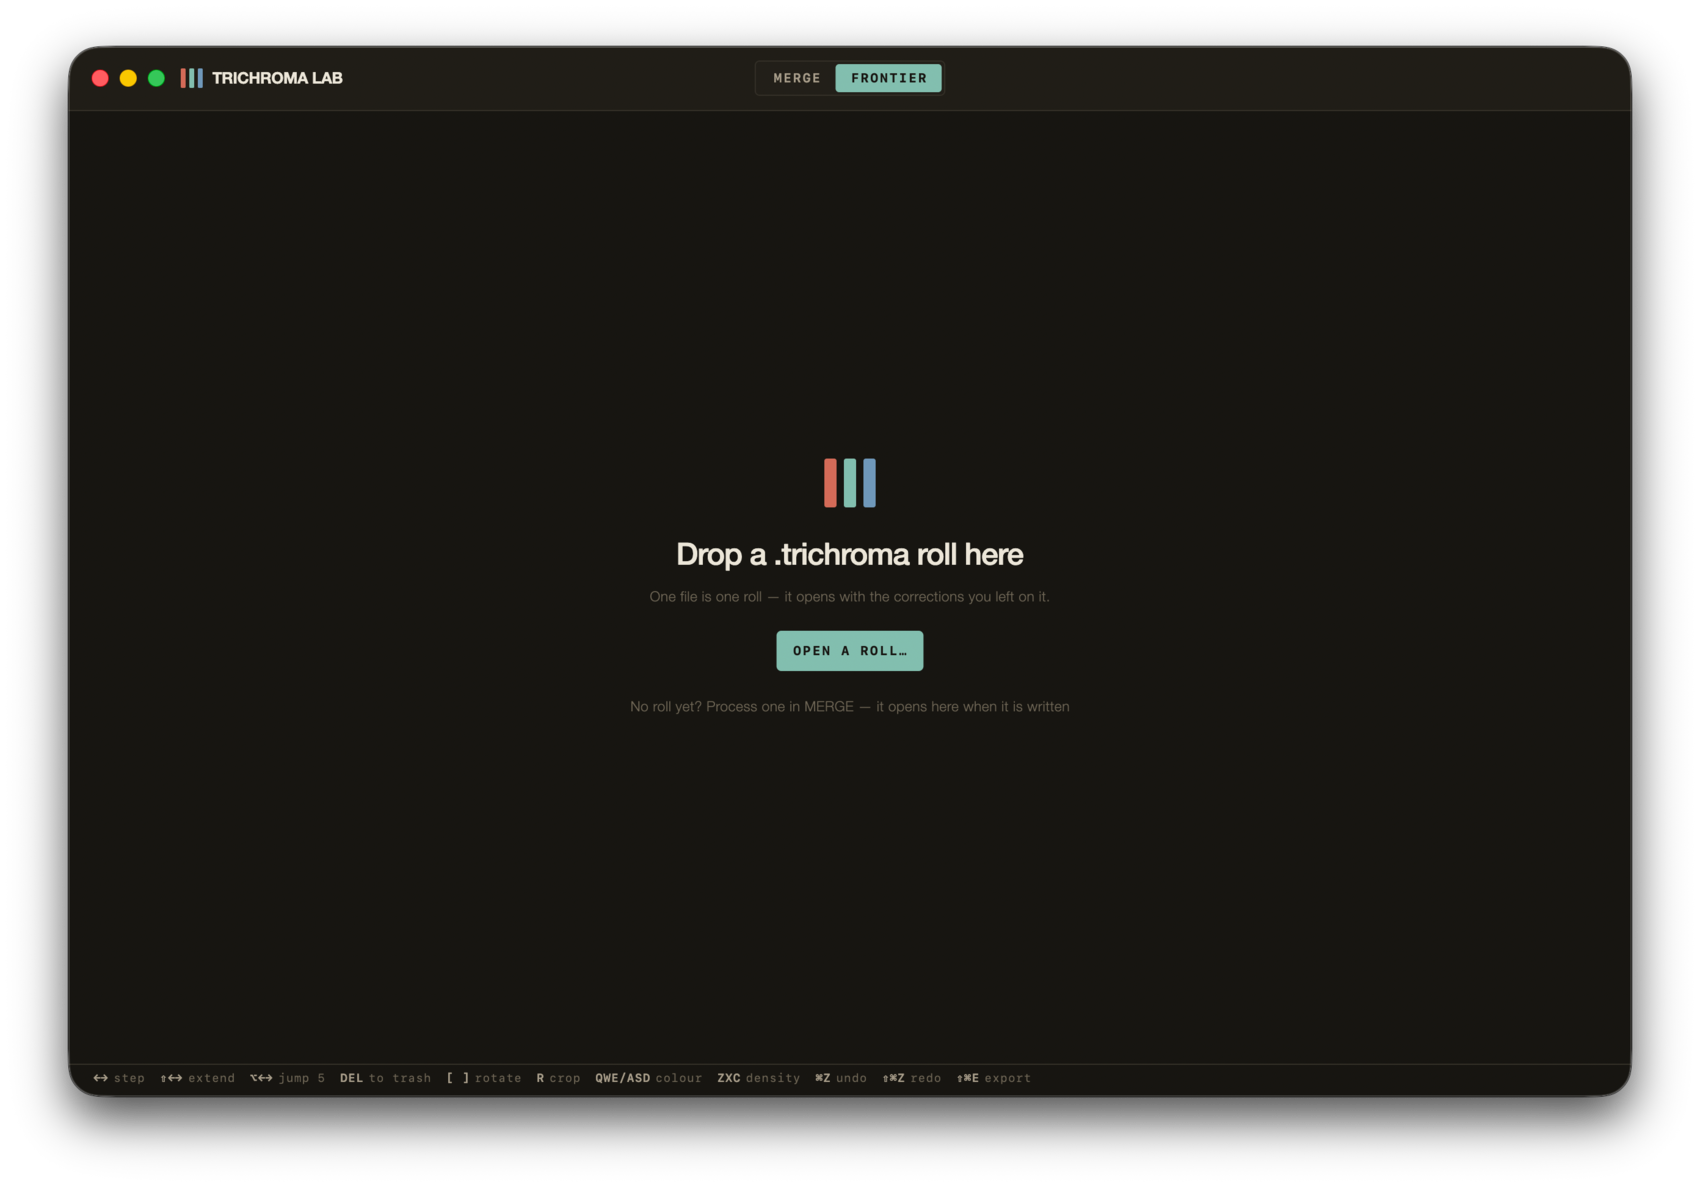Click the arrow step shortcut hint
This screenshot has height=1187, width=1700.
(119, 1078)
